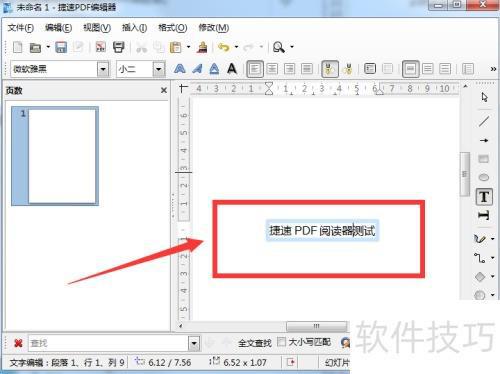Open the 格式(O) menu
Viewport: 500px width, 374px height.
(173, 28)
